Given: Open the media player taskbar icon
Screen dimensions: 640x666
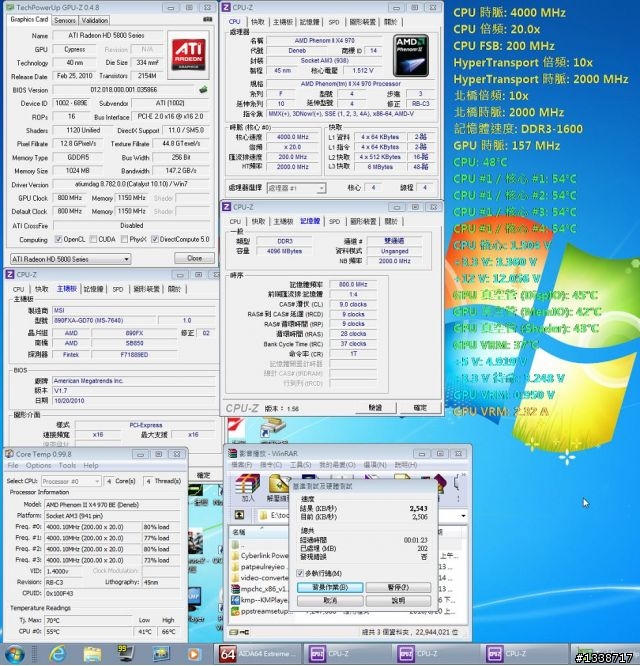Looking at the screenshot, I should 193,655.
